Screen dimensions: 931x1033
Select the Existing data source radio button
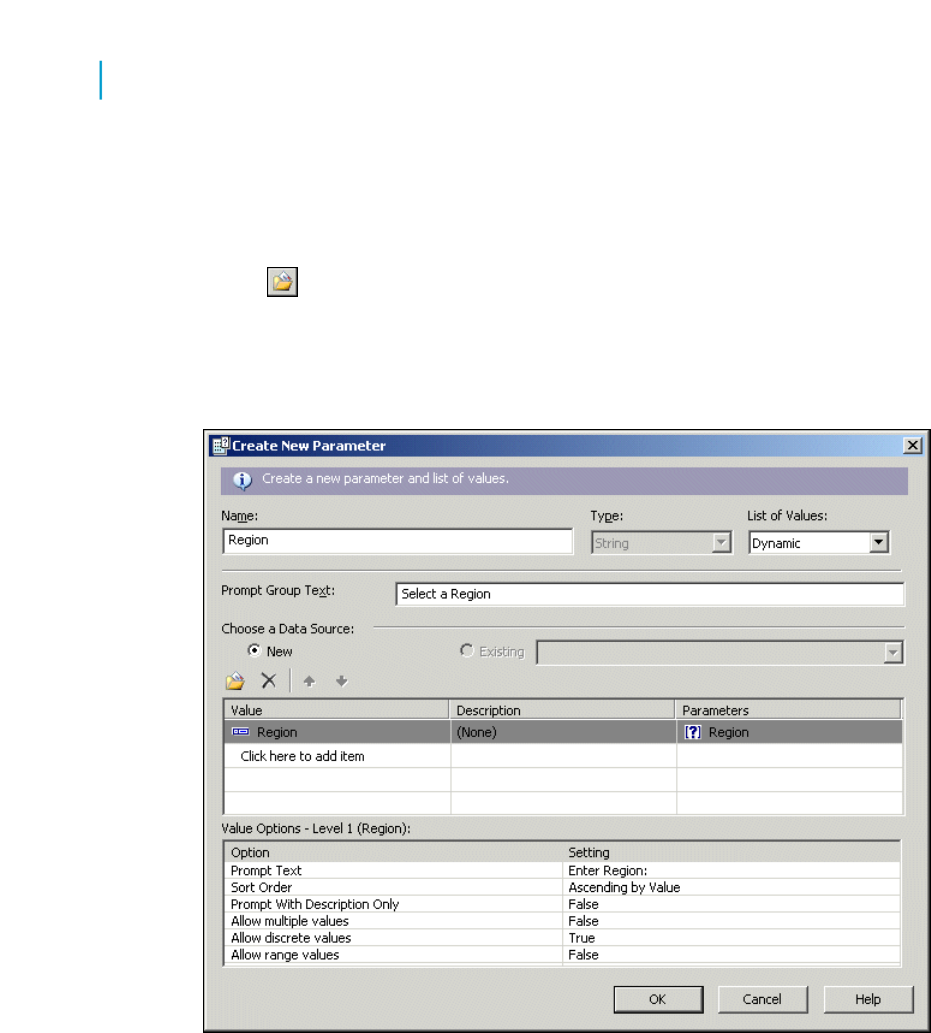[x=466, y=650]
